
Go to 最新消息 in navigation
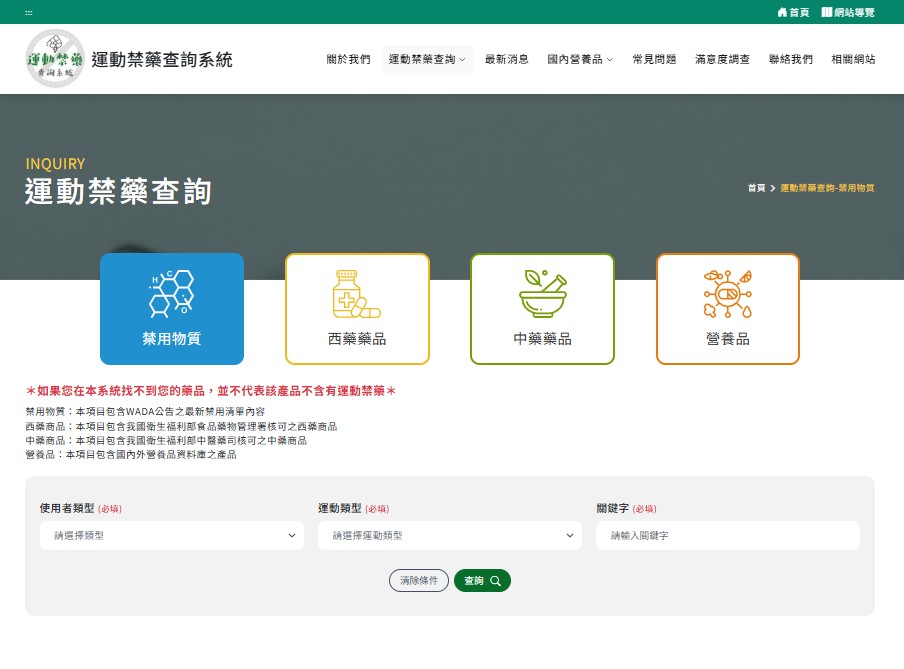(x=506, y=60)
